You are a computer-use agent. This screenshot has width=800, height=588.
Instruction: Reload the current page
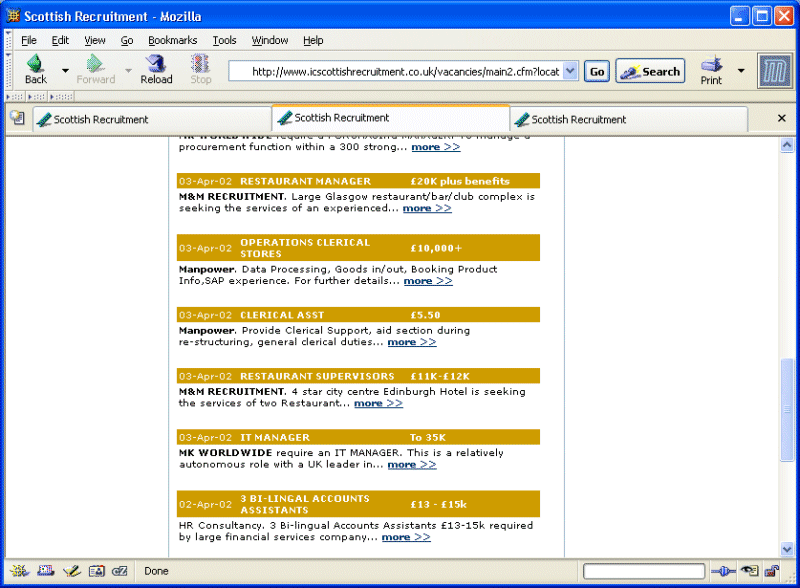[x=156, y=69]
